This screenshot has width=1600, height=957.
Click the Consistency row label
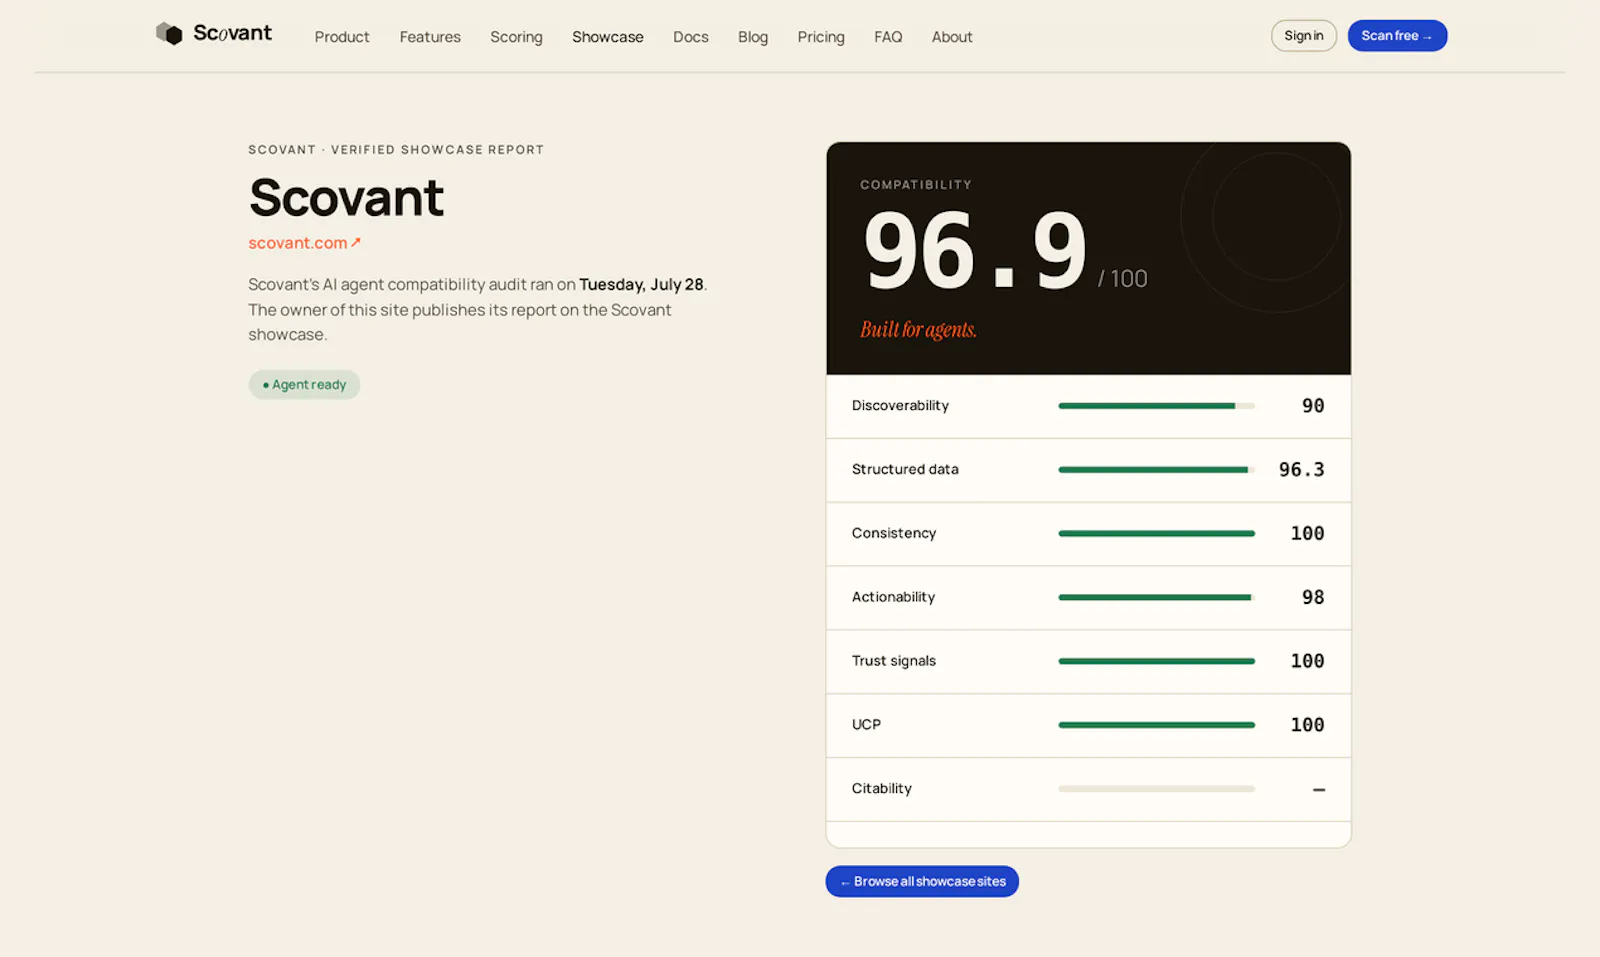coord(894,533)
